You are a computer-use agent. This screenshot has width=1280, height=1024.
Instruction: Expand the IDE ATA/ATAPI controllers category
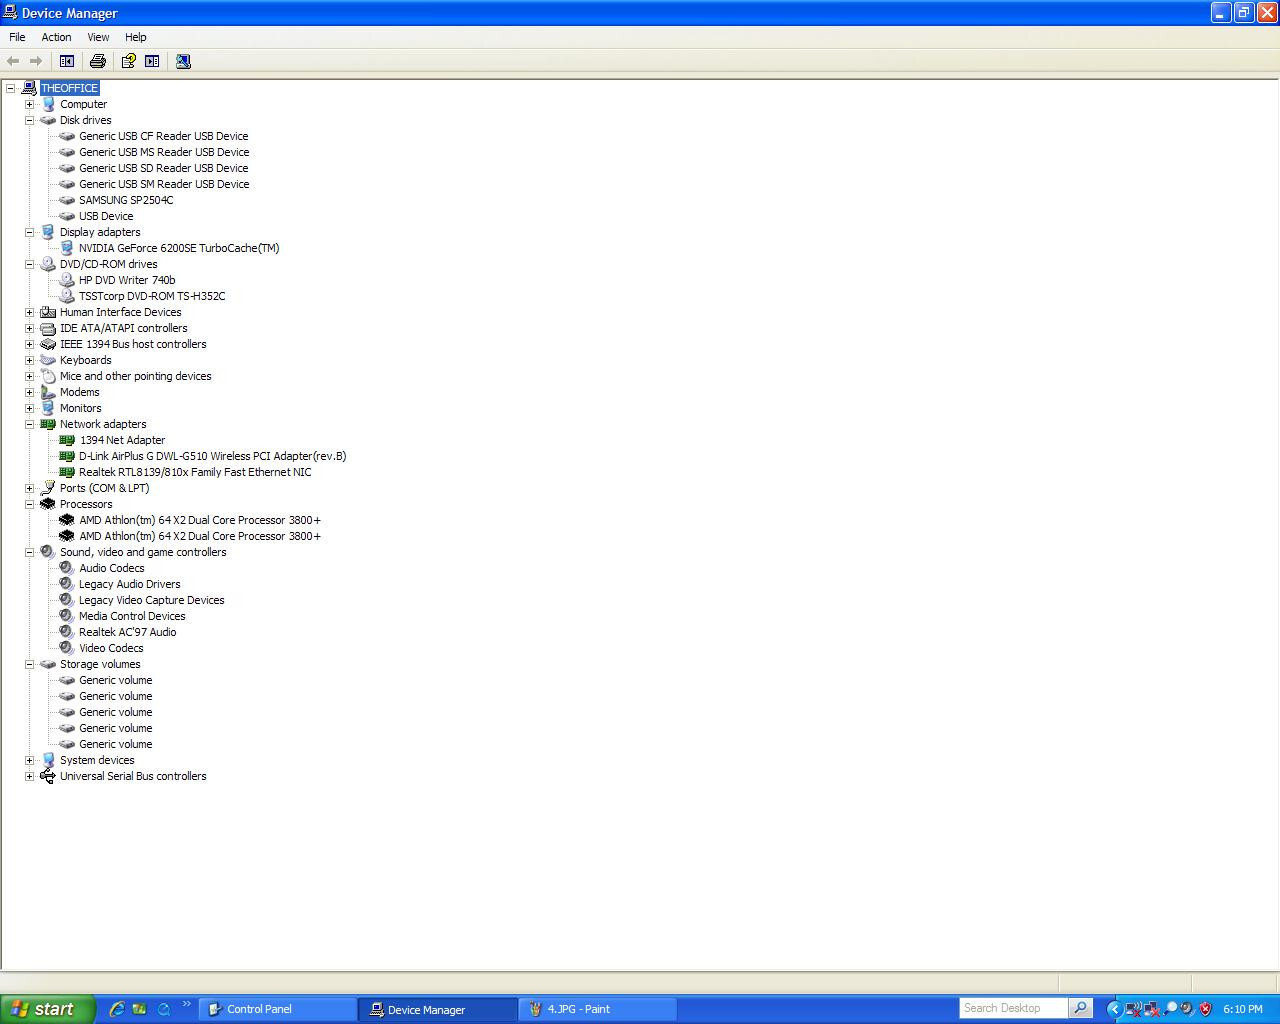point(29,328)
